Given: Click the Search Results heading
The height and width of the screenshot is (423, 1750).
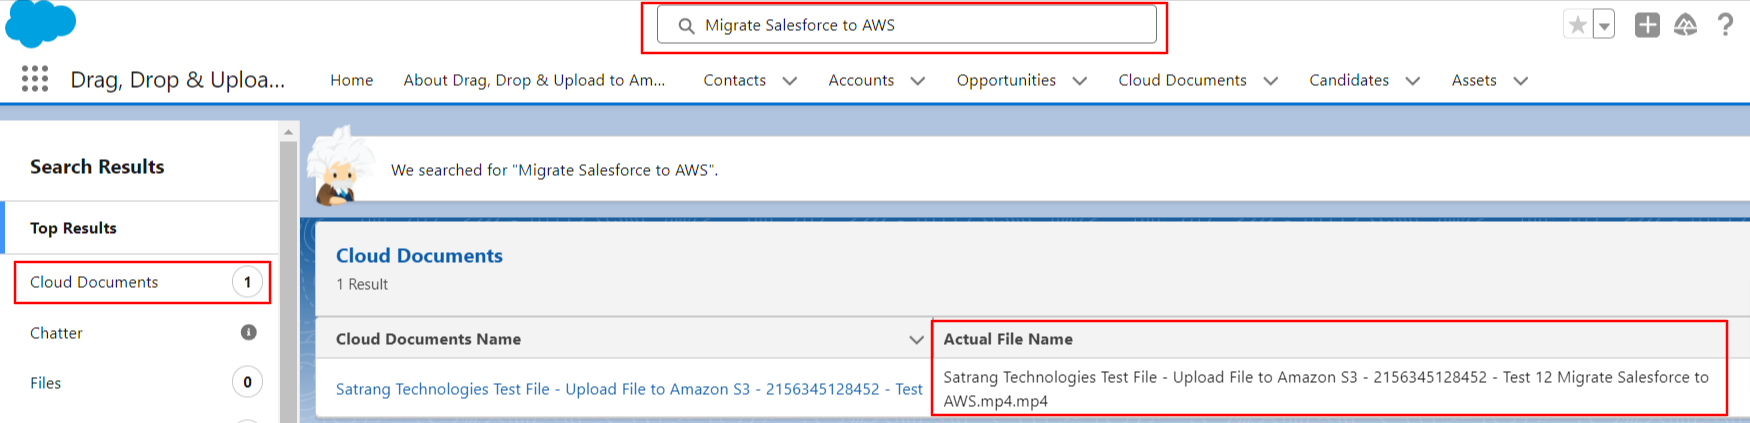Looking at the screenshot, I should [97, 167].
